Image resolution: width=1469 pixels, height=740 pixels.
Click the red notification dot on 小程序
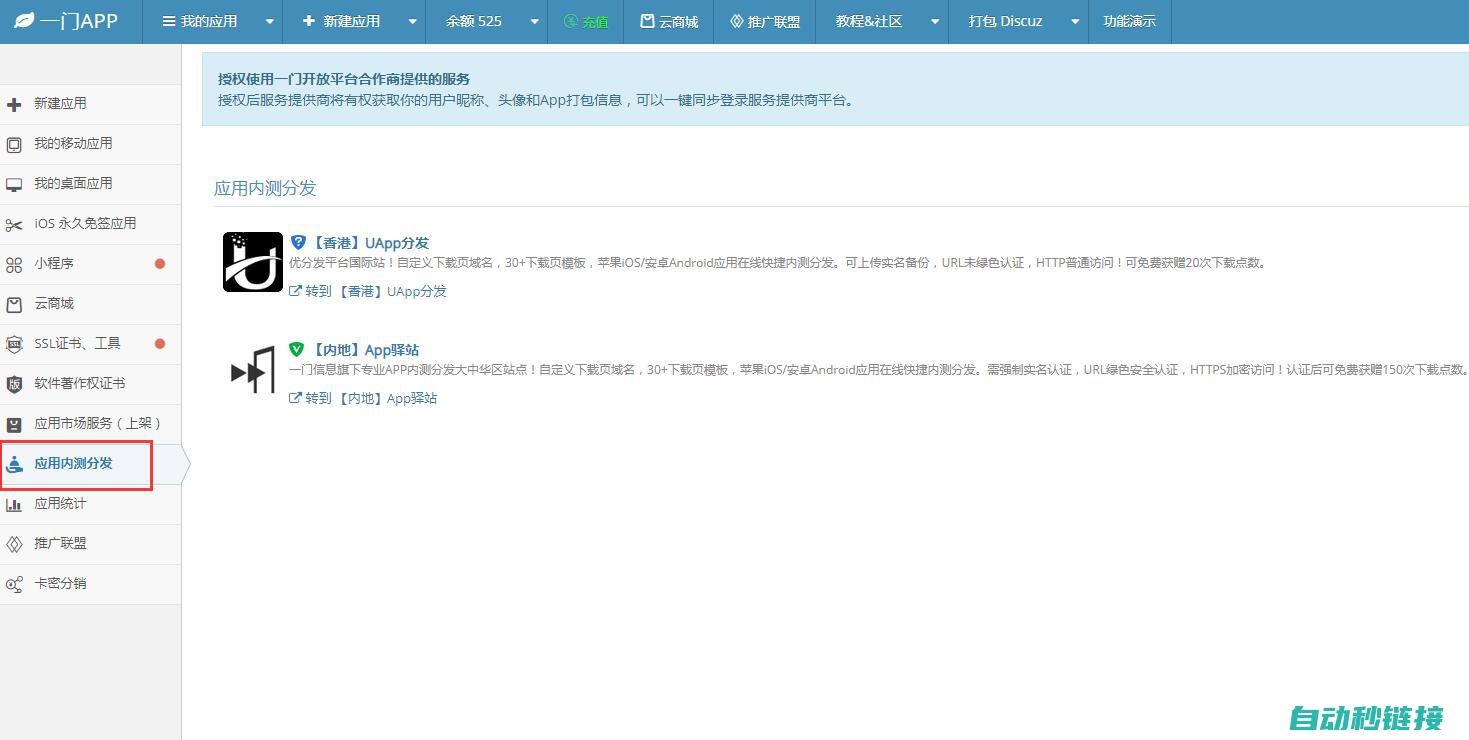(x=160, y=264)
